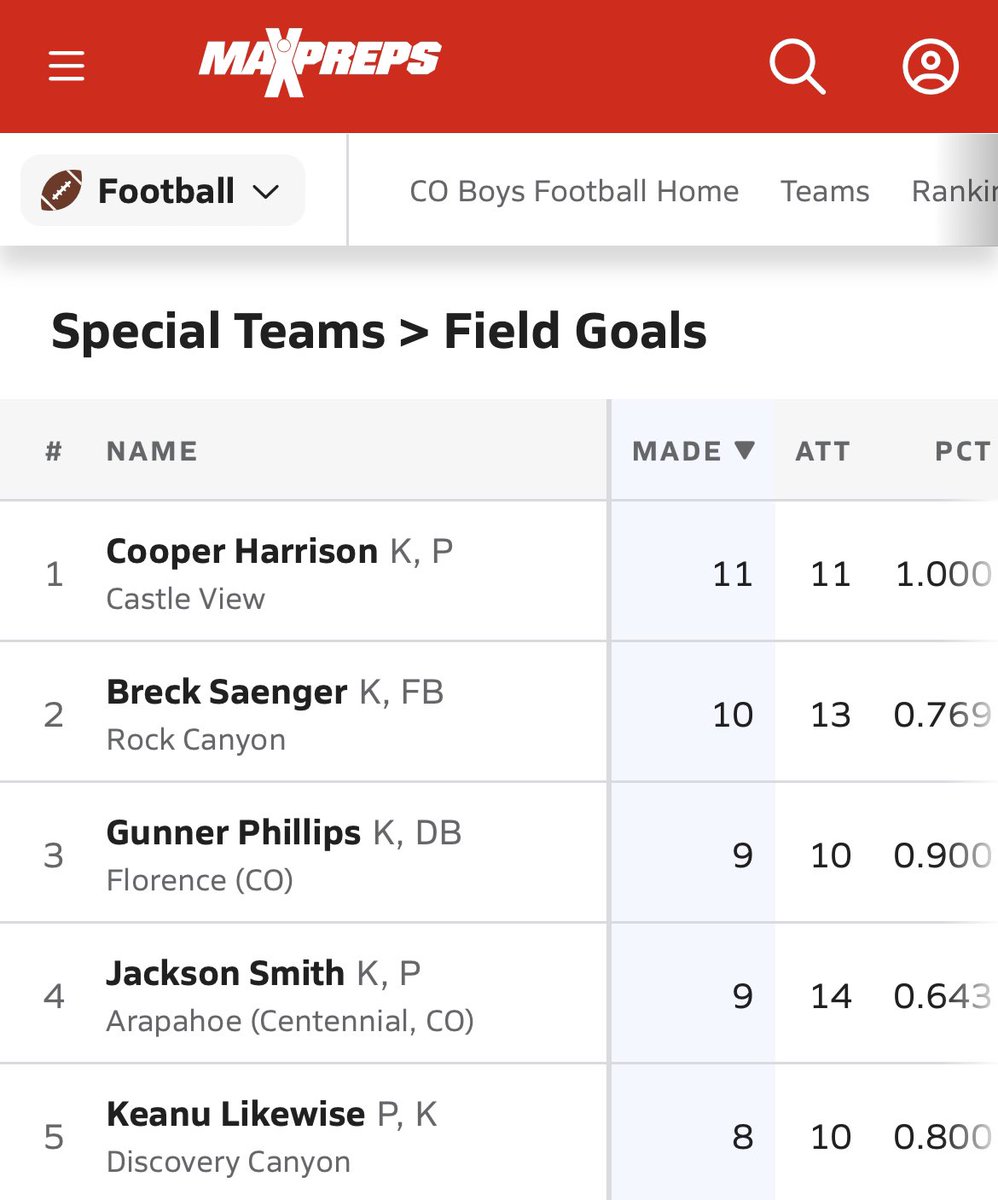Expand the Football sport dropdown

(163, 190)
